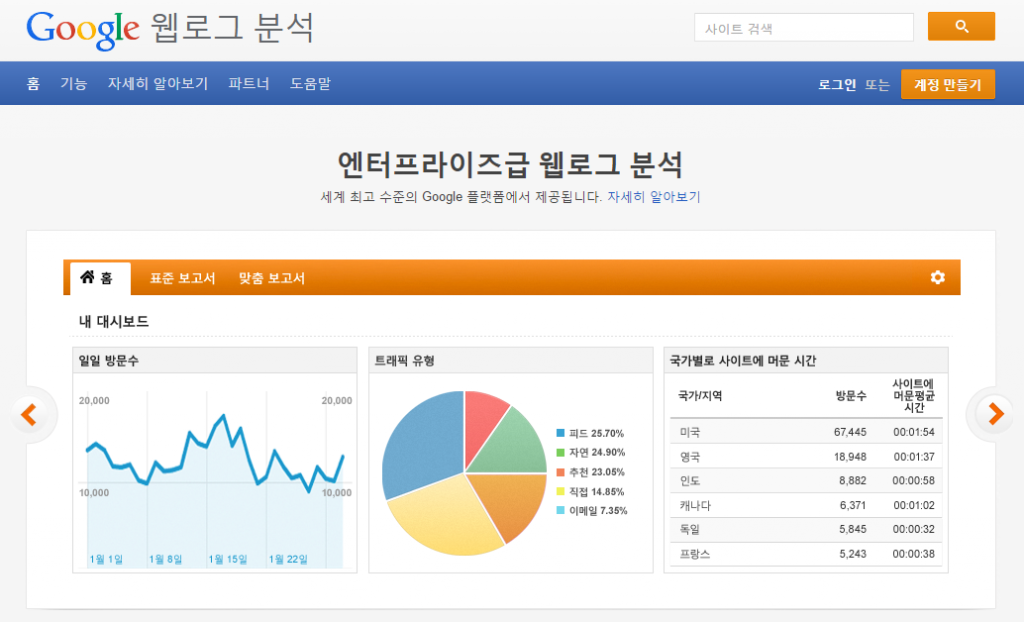Click the house icon on the 홈 tab
The width and height of the screenshot is (1024, 622).
(87, 277)
